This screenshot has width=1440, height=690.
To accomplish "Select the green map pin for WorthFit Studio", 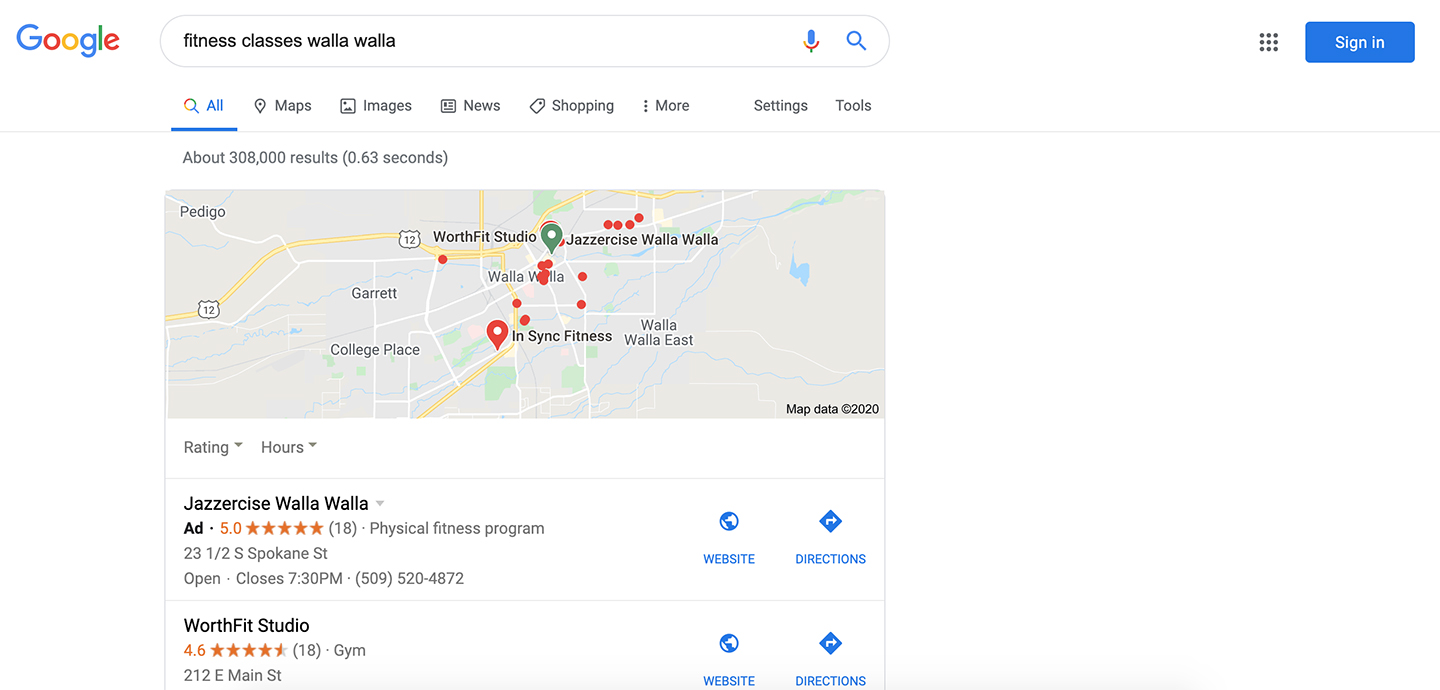I will [551, 234].
